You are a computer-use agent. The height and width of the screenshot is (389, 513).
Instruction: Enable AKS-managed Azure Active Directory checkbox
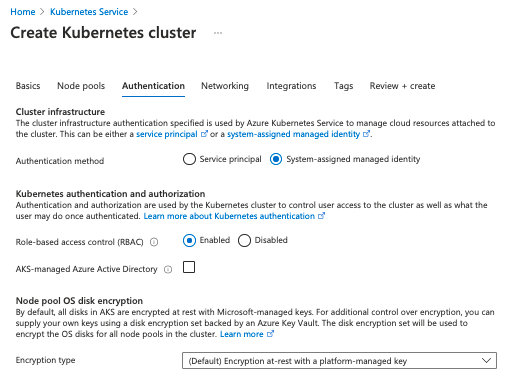pos(189,267)
